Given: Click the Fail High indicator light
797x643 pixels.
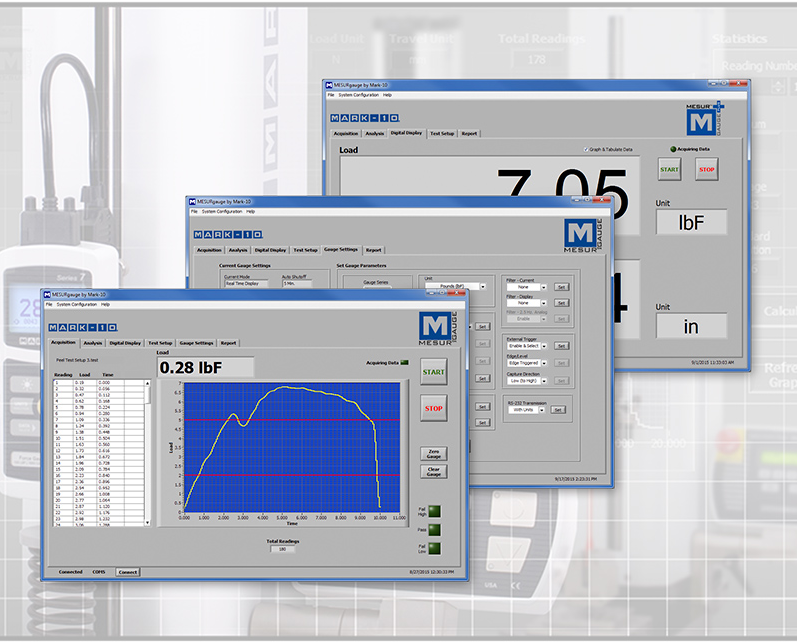Looking at the screenshot, I should click(x=435, y=511).
